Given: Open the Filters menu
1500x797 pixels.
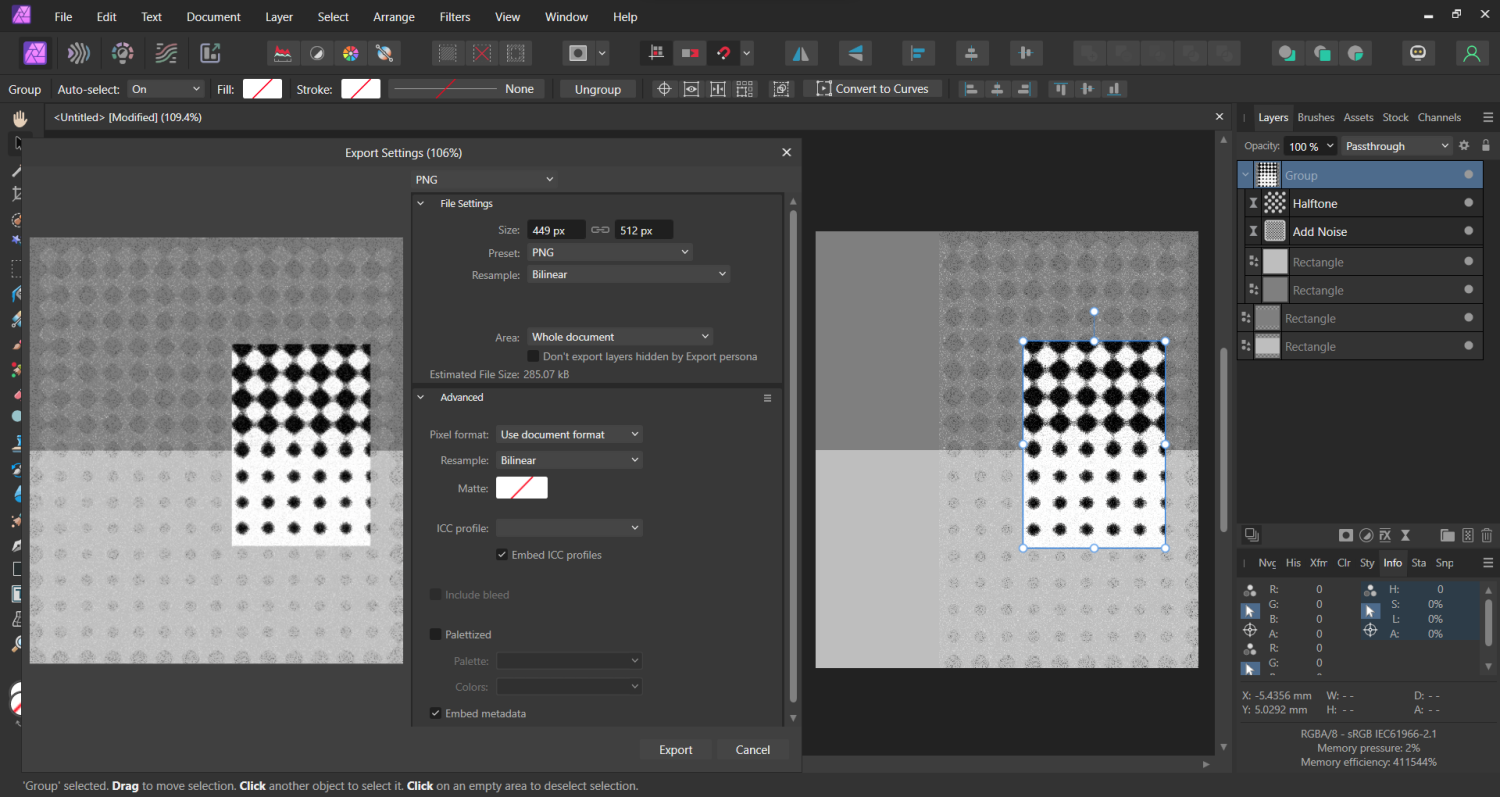Looking at the screenshot, I should pyautogui.click(x=455, y=17).
